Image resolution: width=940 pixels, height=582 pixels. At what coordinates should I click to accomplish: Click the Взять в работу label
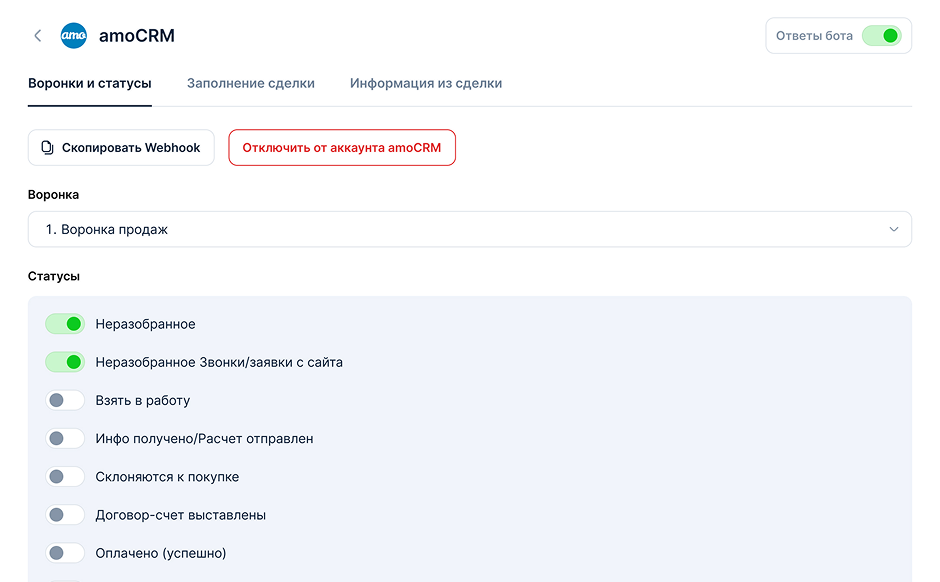[x=143, y=400]
